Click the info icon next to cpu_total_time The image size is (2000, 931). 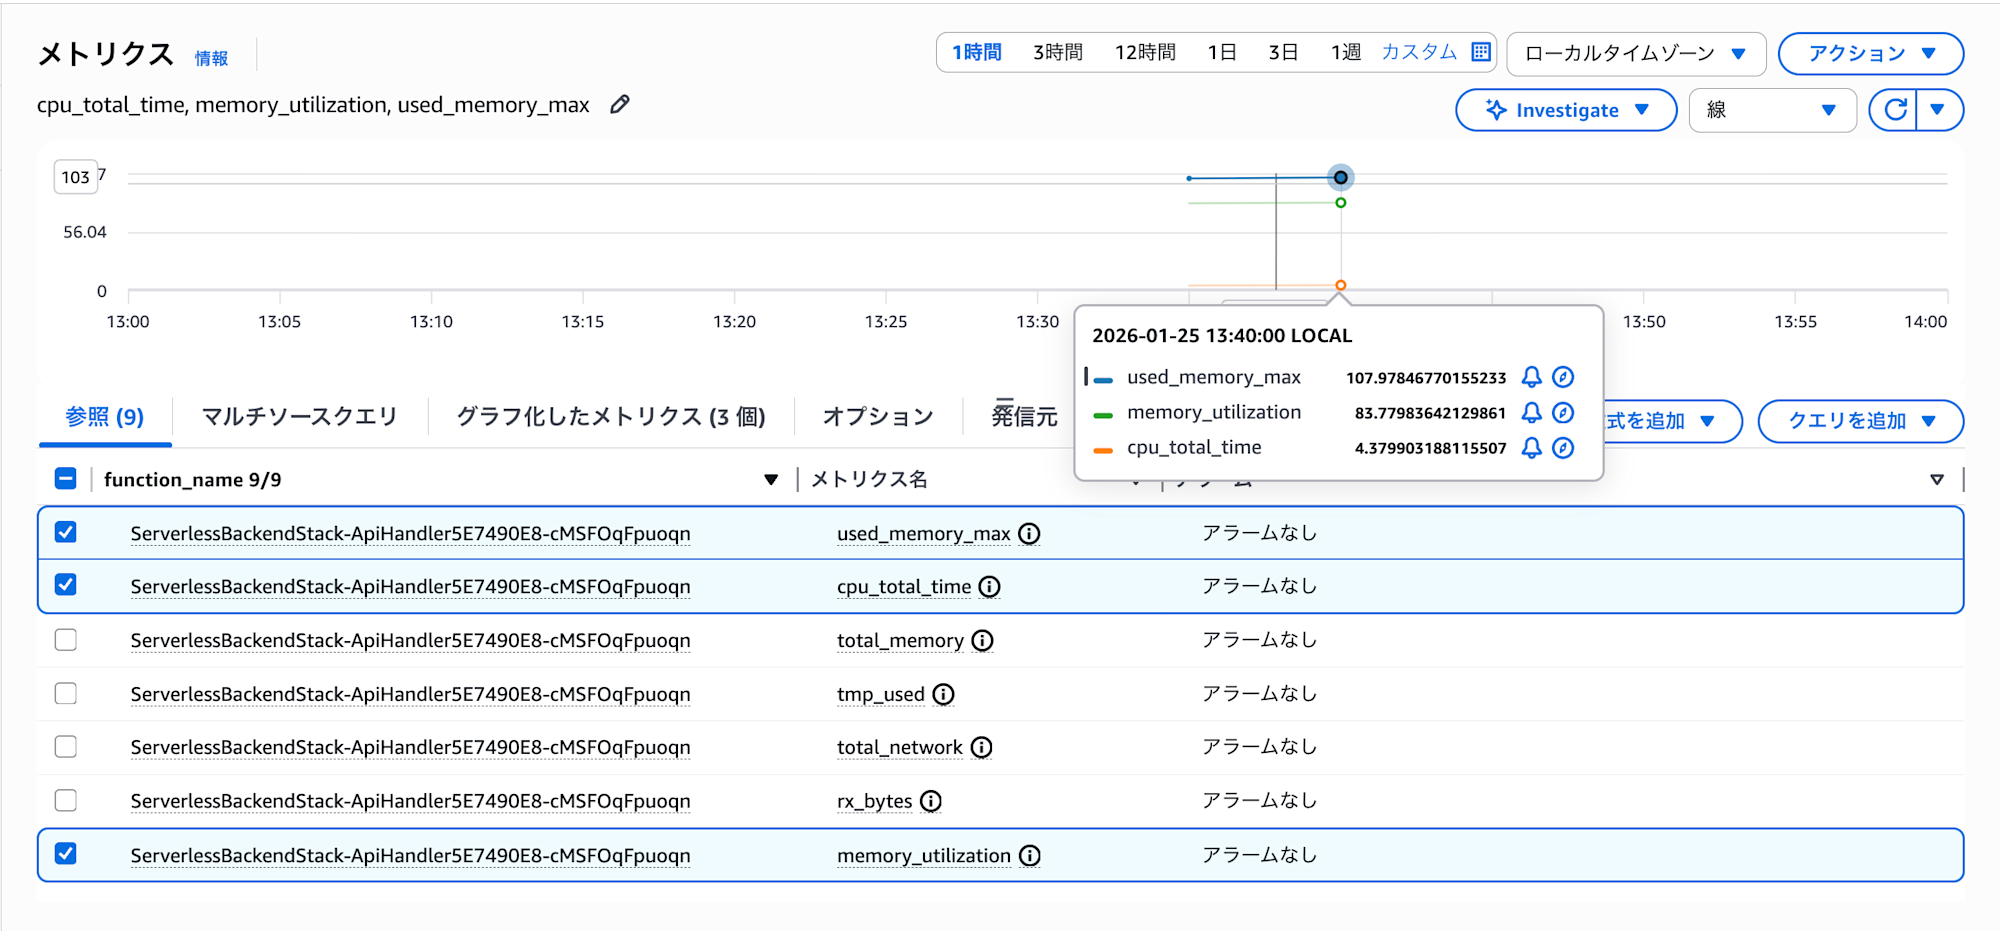click(988, 587)
